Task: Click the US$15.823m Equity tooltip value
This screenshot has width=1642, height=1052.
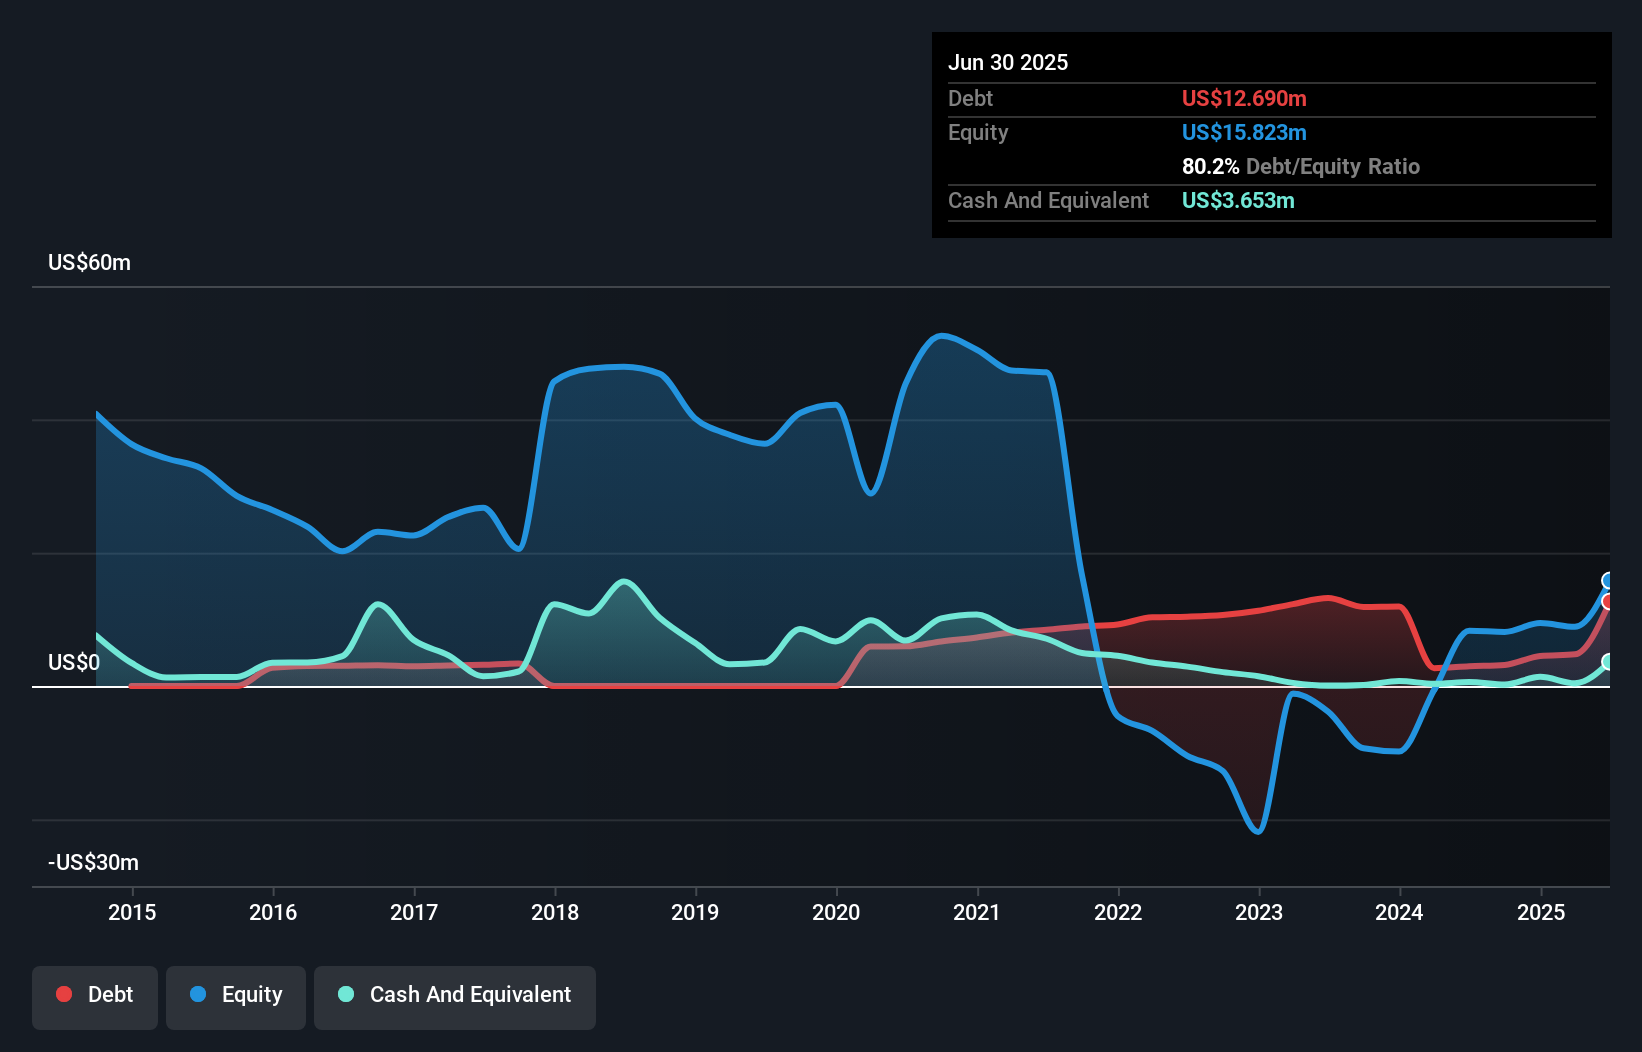Action: (x=1244, y=132)
